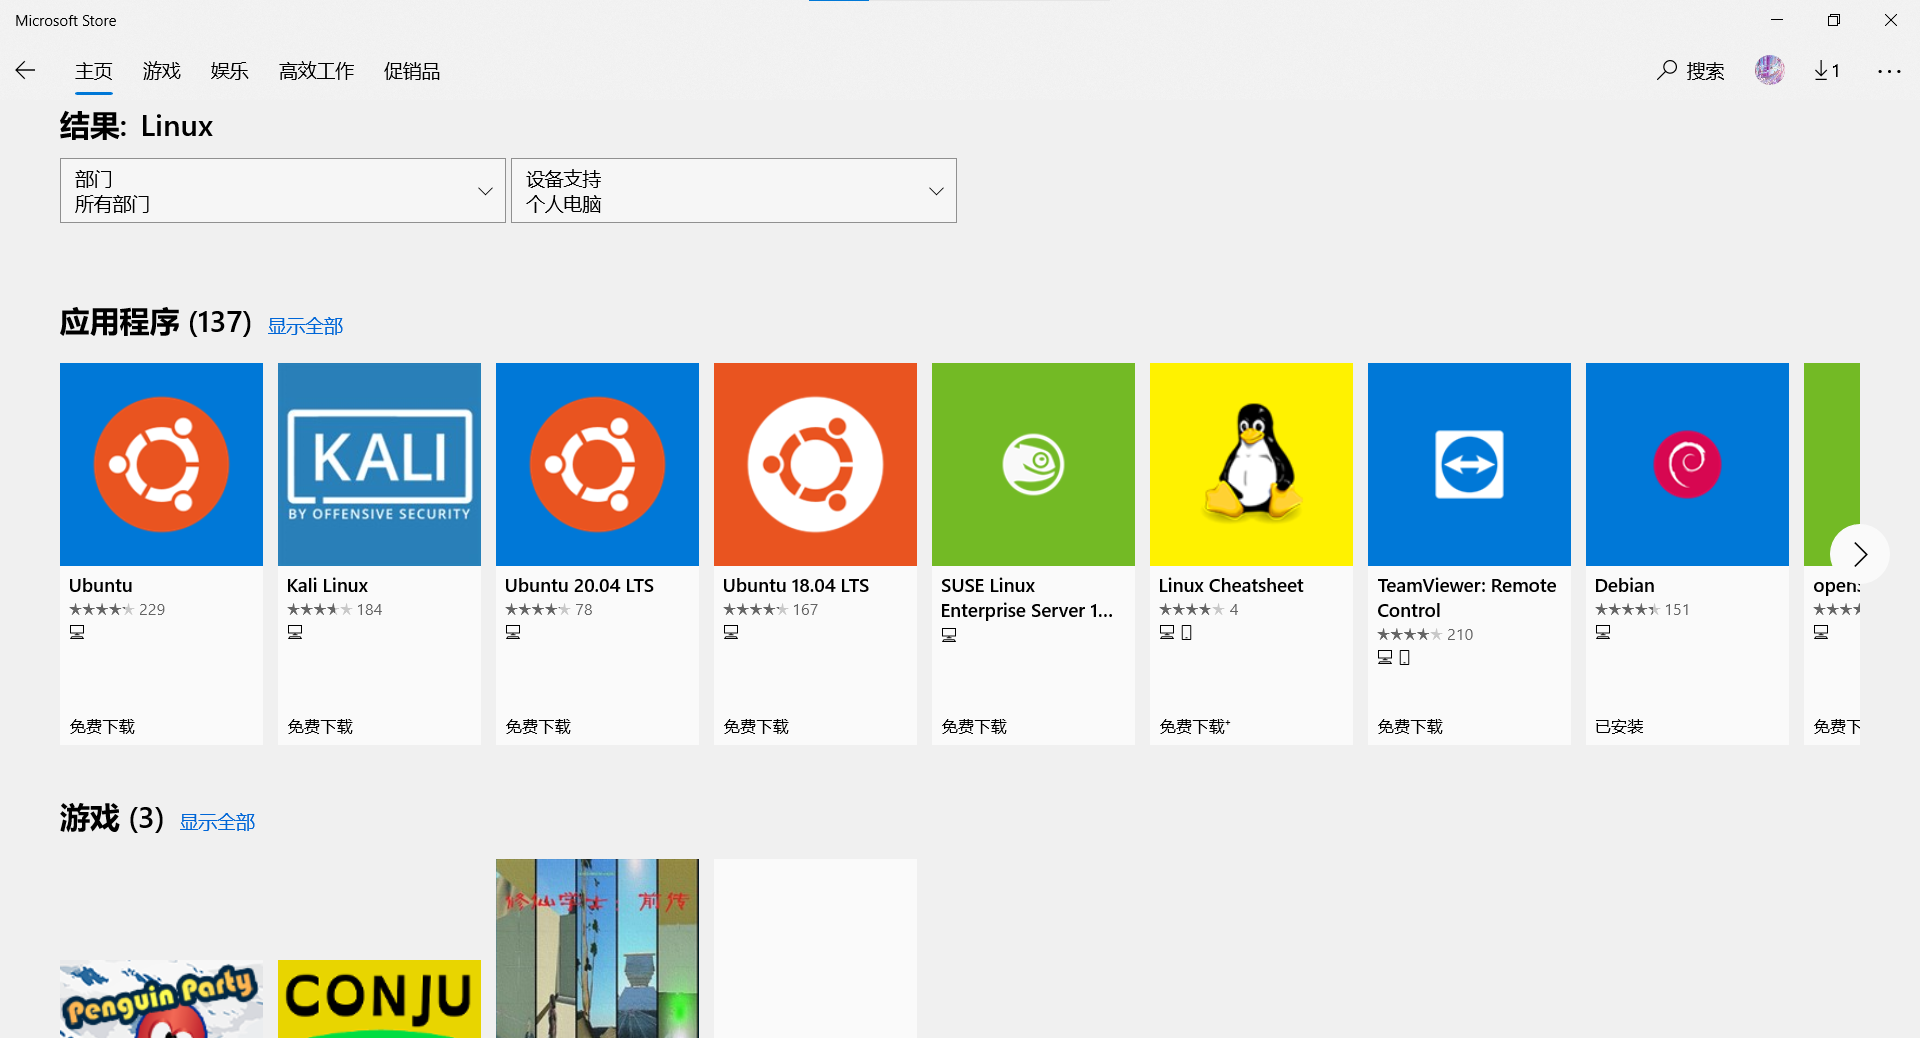1920x1038 pixels.
Task: Click 免费下载 under Linux Cheatsheet
Action: (x=1195, y=727)
